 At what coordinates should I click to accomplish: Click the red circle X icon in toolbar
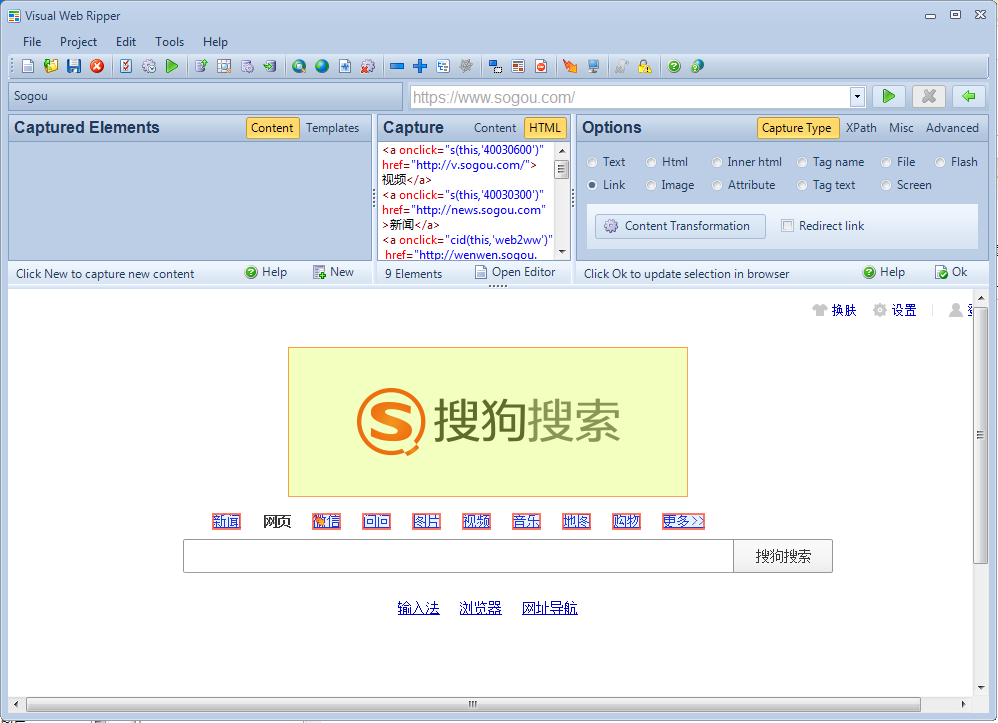[x=97, y=66]
